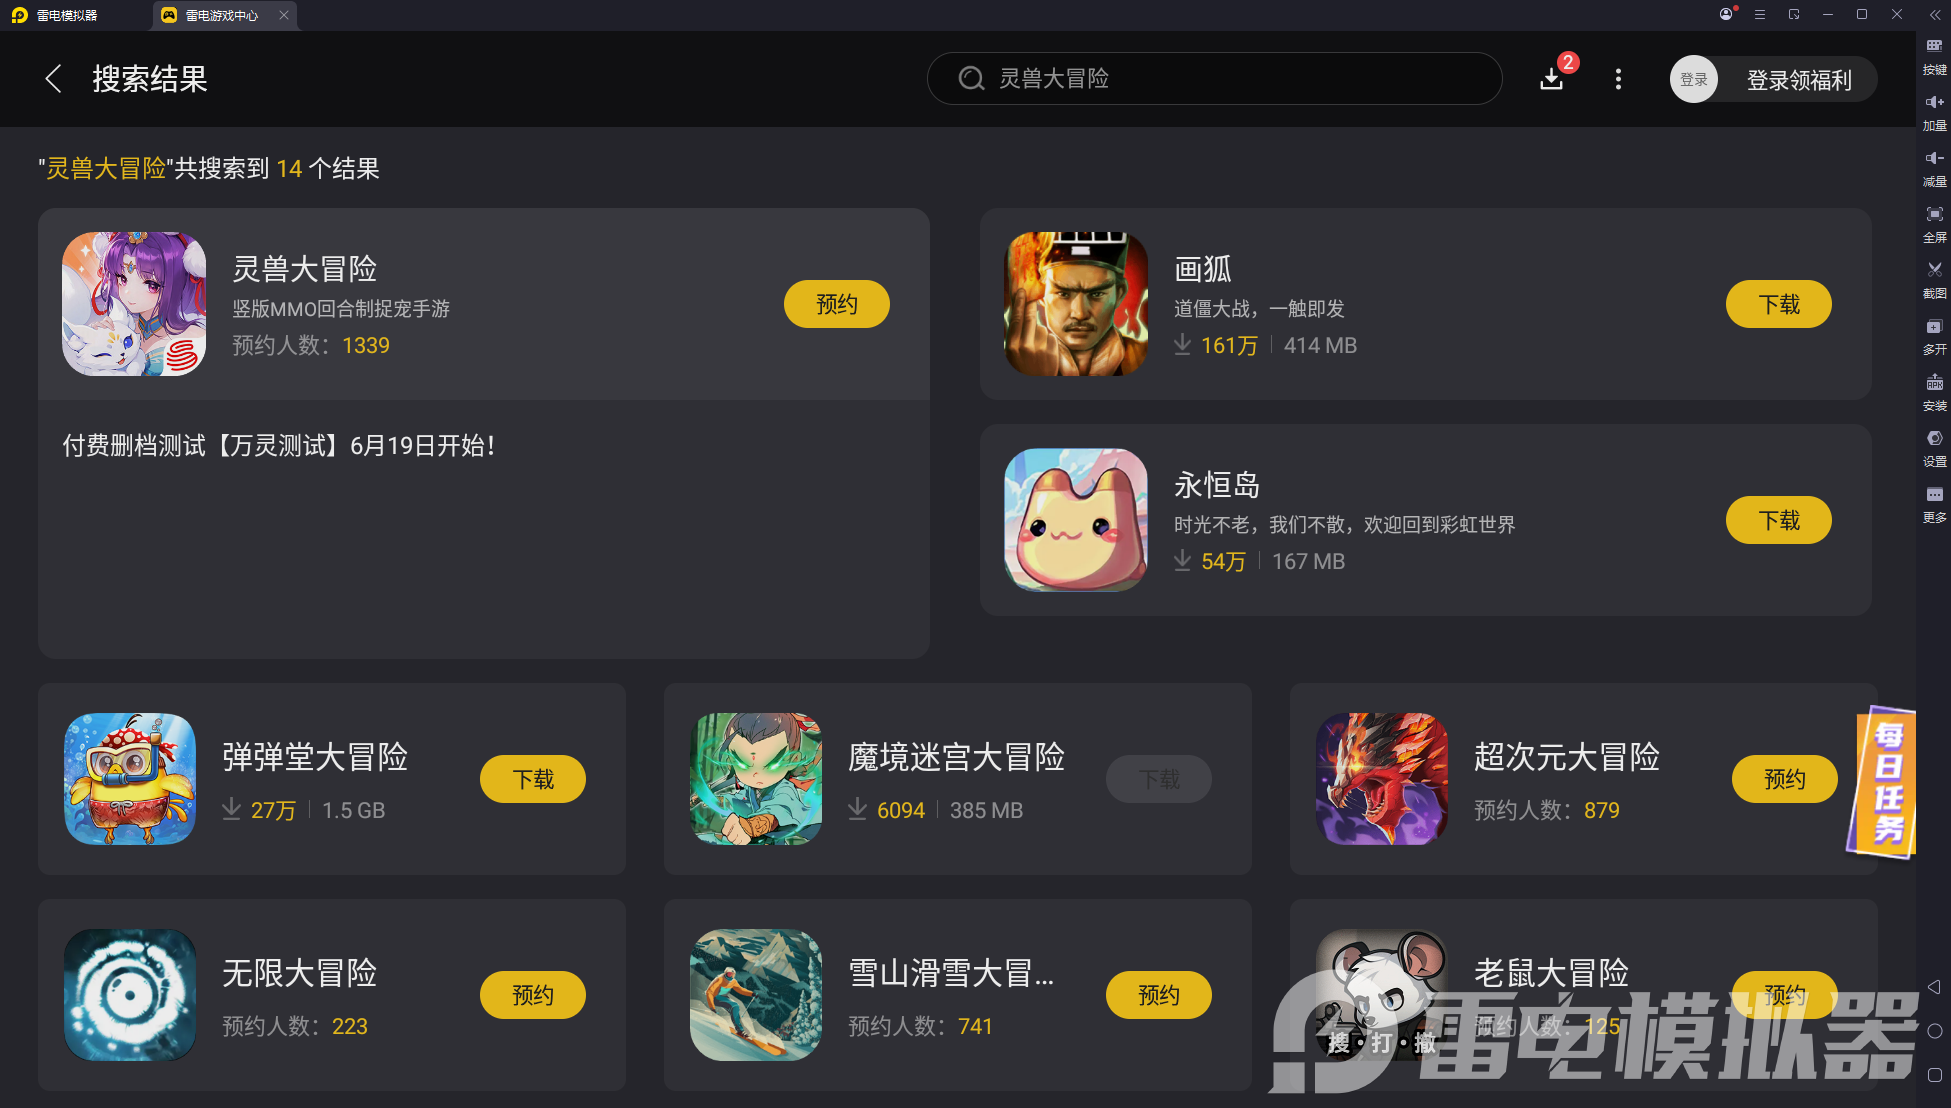Expand more tools in the sidebar

click(1934, 504)
